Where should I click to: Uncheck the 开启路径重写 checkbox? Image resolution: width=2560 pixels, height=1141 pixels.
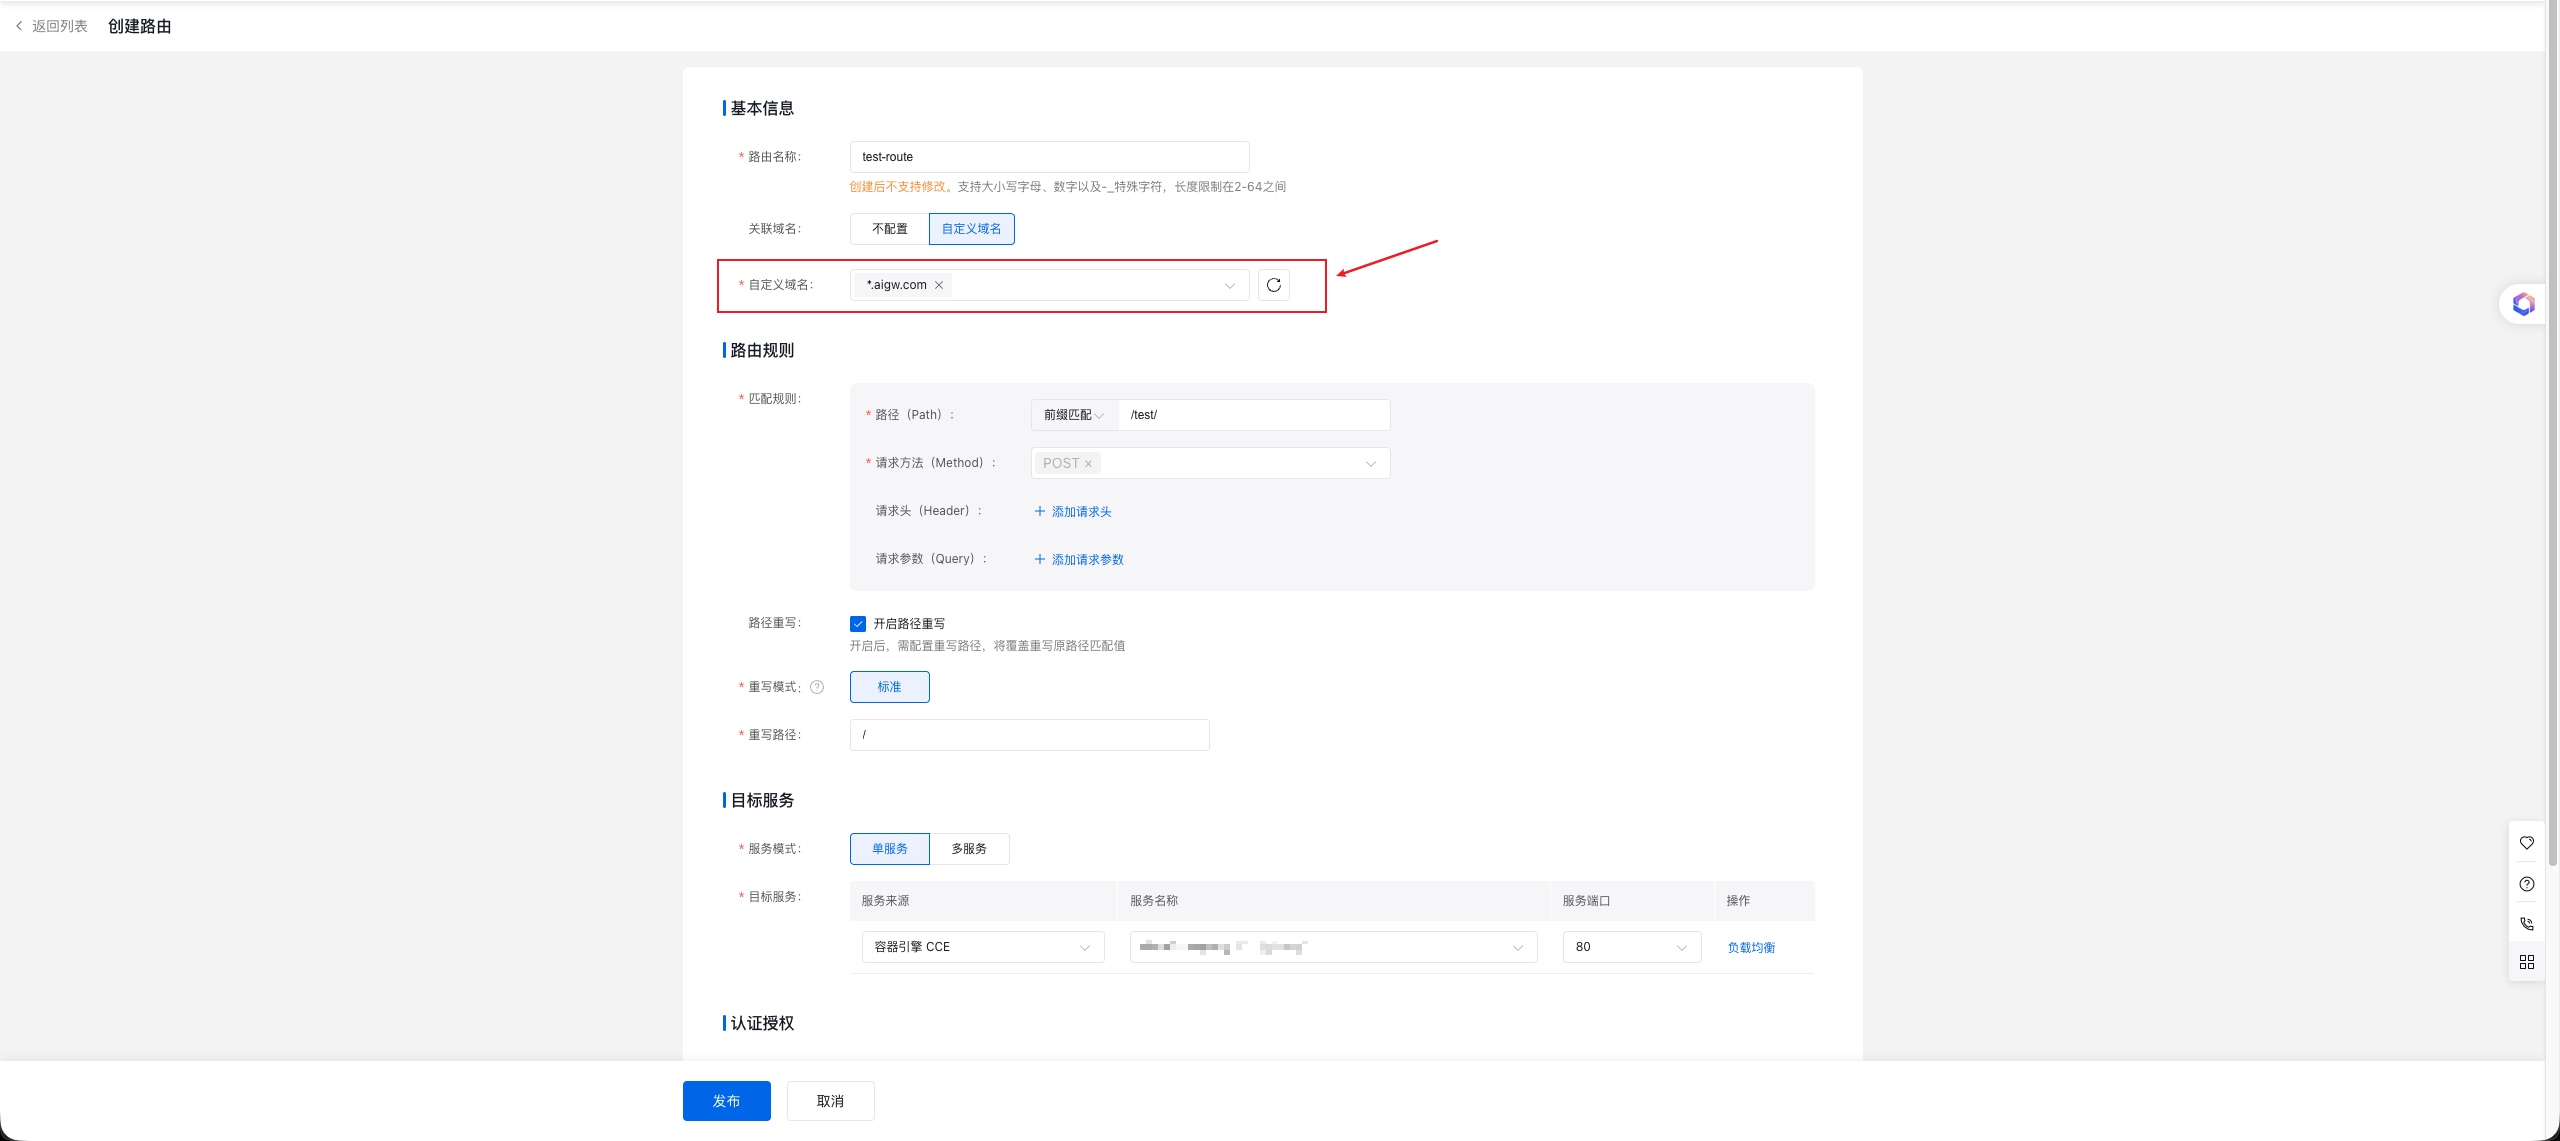858,624
